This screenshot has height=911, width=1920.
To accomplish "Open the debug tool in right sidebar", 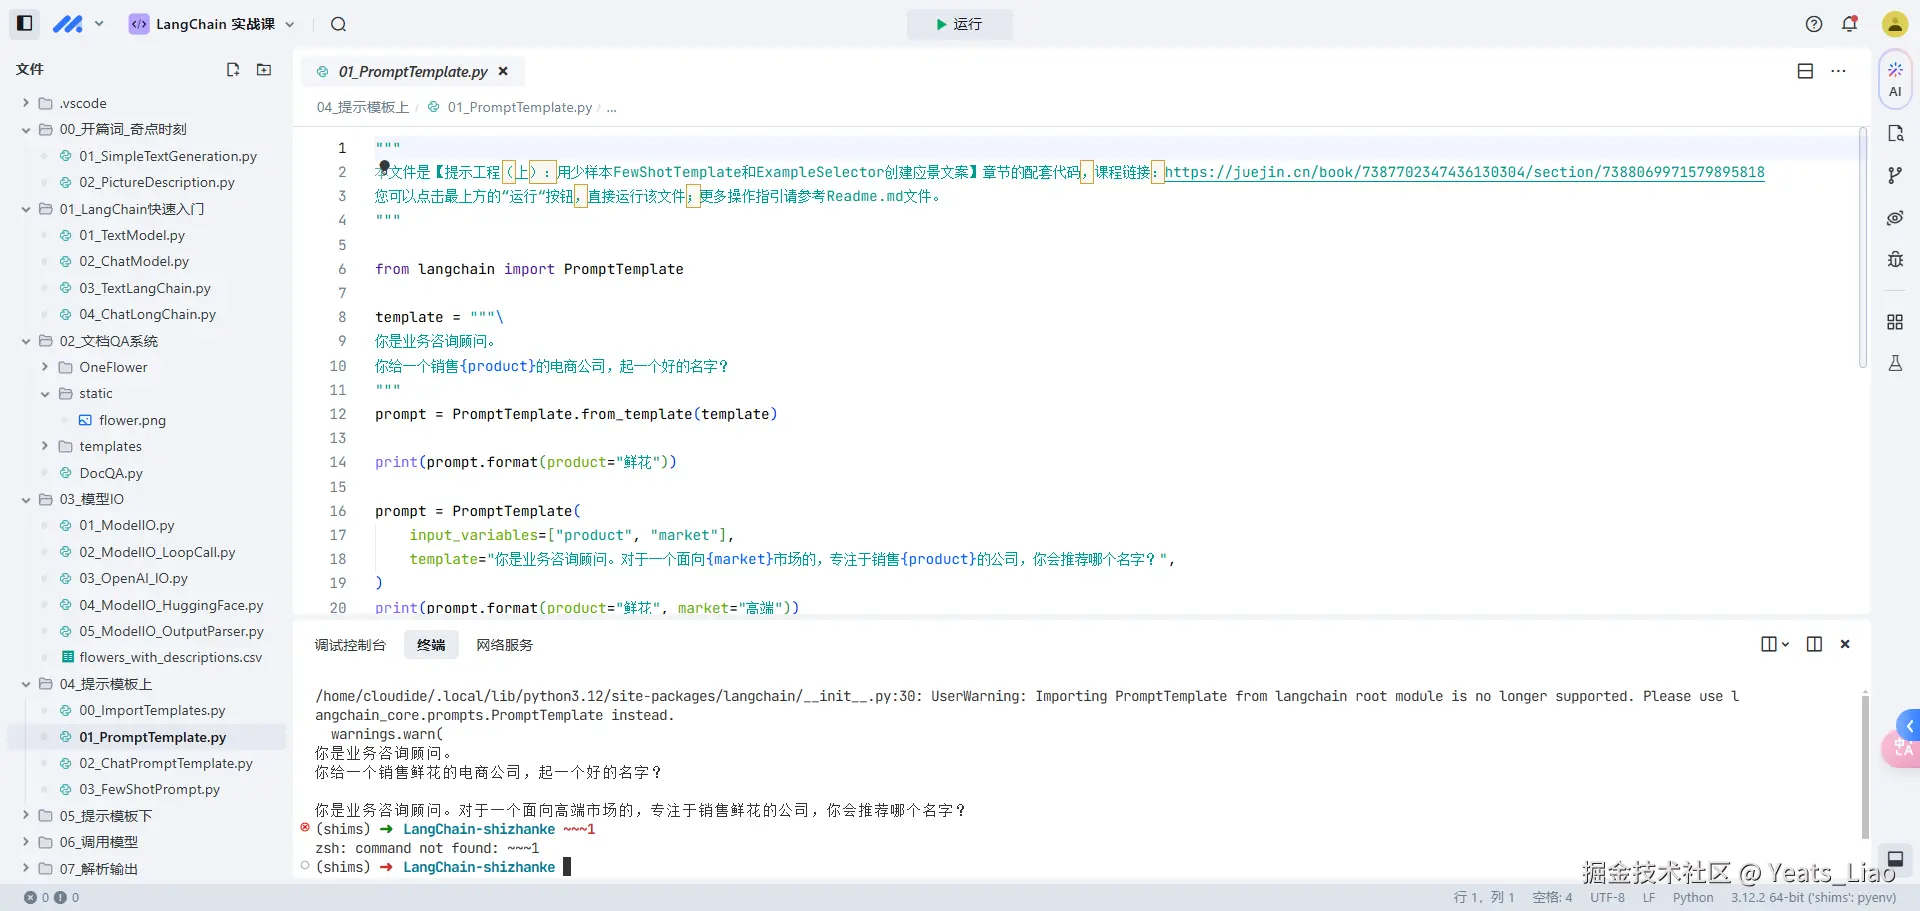I will click(1895, 259).
